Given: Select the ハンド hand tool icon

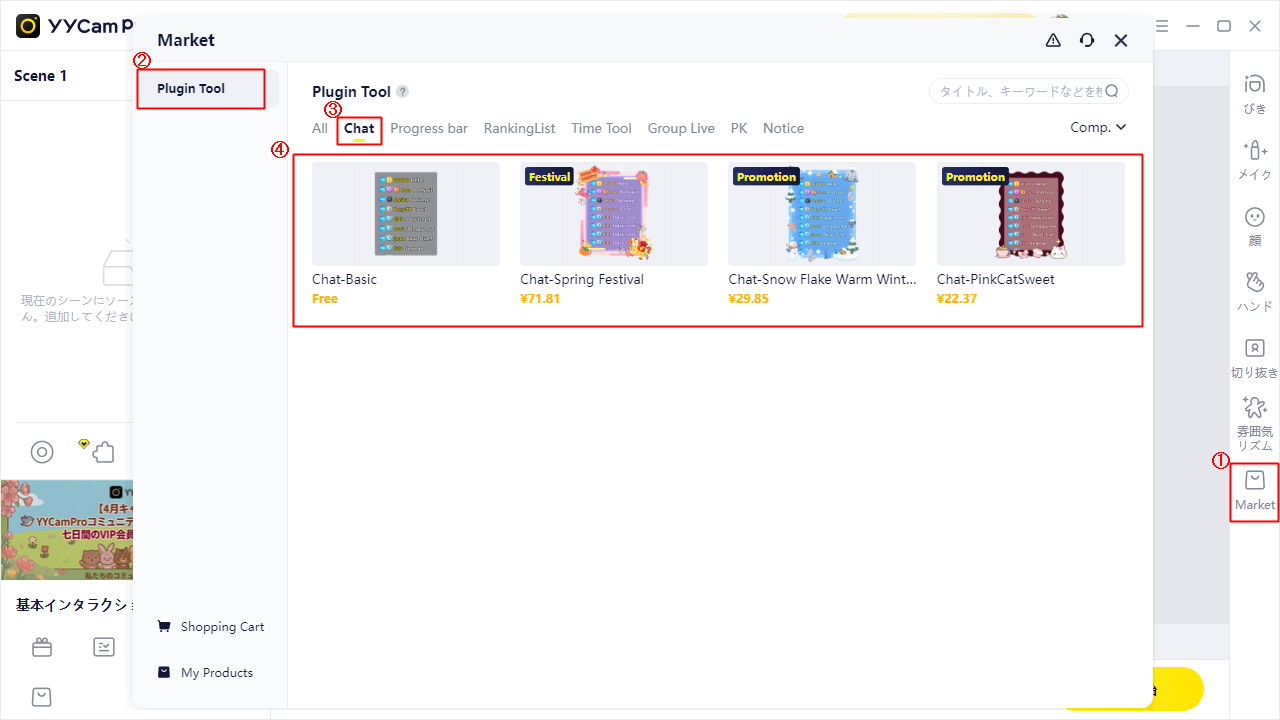Looking at the screenshot, I should pyautogui.click(x=1254, y=290).
